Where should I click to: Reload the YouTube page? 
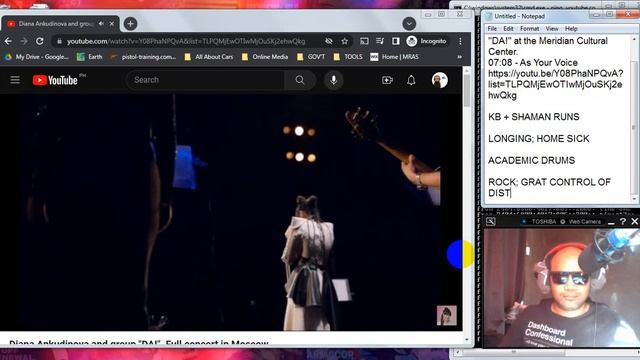pyautogui.click(x=40, y=41)
